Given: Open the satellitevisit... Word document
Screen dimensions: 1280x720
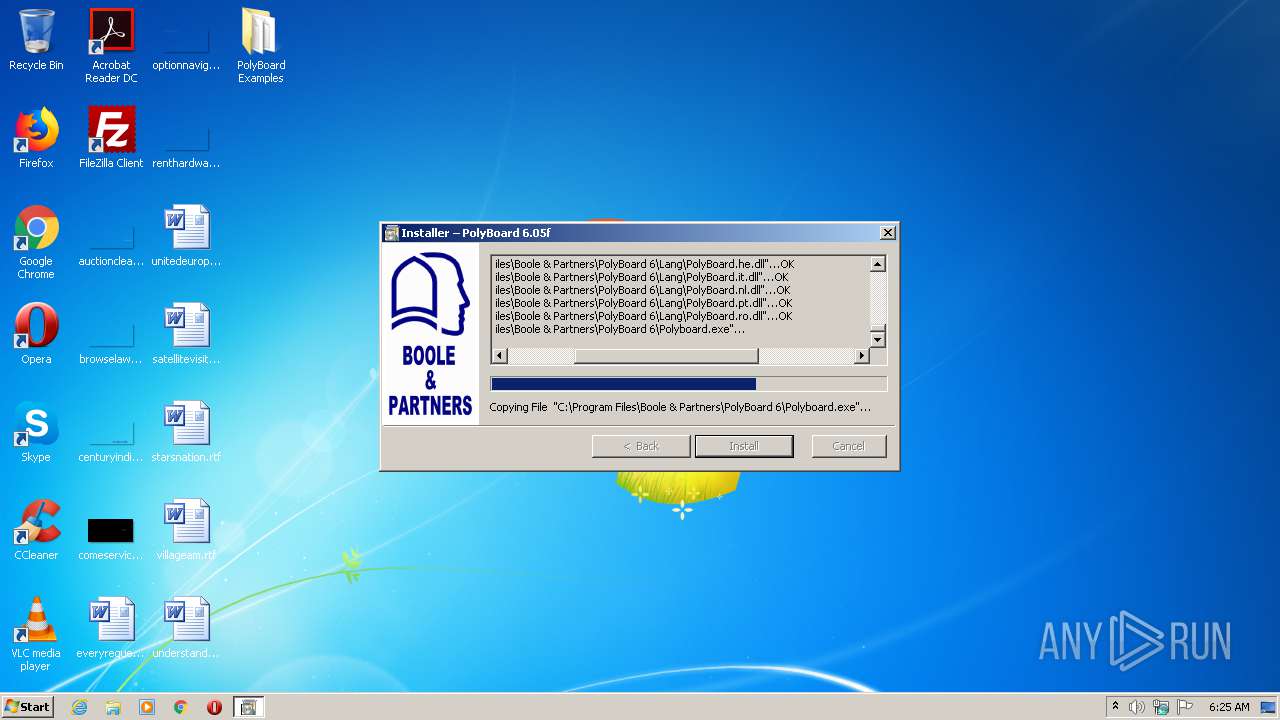Looking at the screenshot, I should coord(186,334).
